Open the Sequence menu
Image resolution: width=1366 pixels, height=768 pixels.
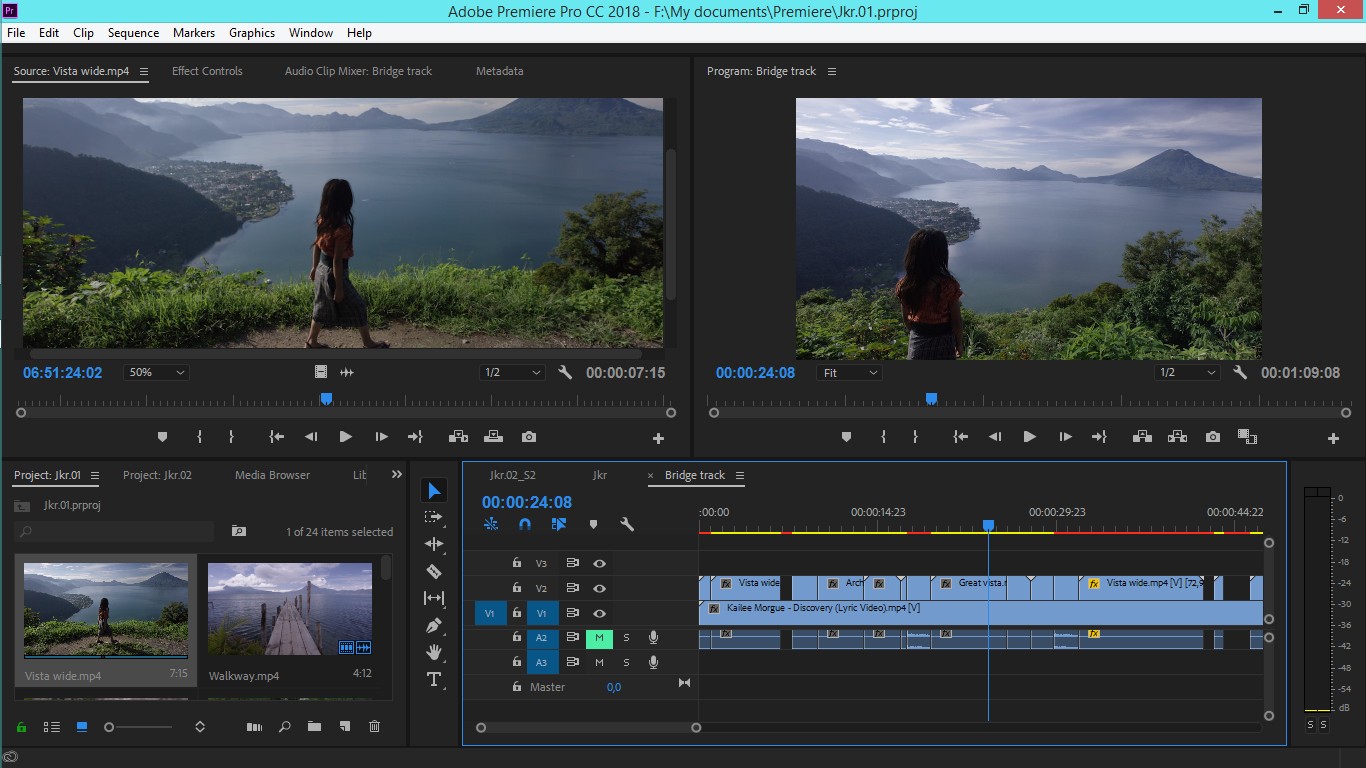(x=134, y=33)
